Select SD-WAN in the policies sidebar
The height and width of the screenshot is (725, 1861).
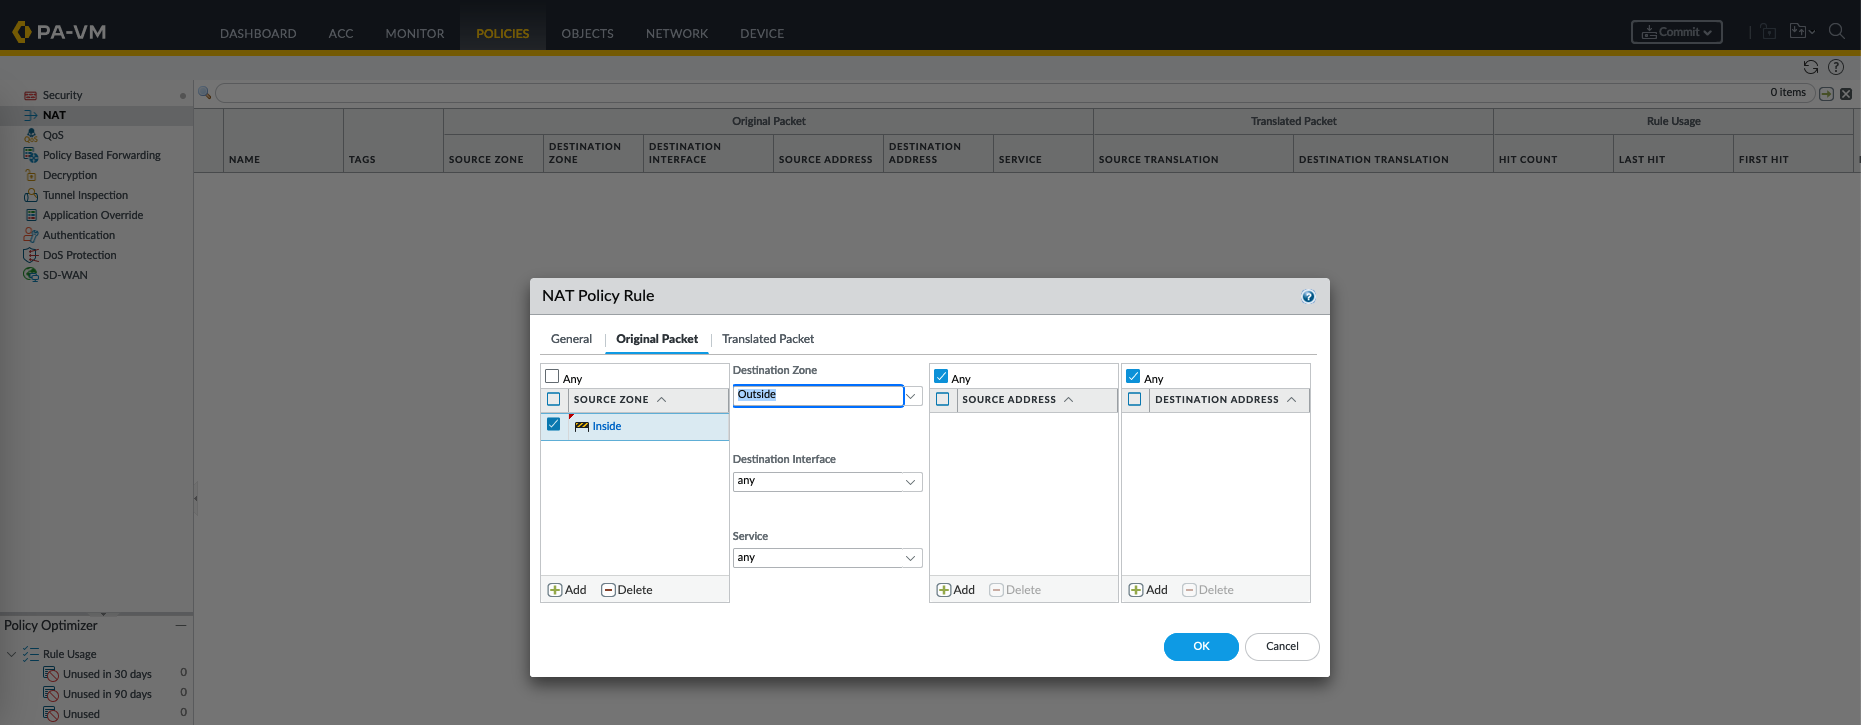tap(65, 275)
